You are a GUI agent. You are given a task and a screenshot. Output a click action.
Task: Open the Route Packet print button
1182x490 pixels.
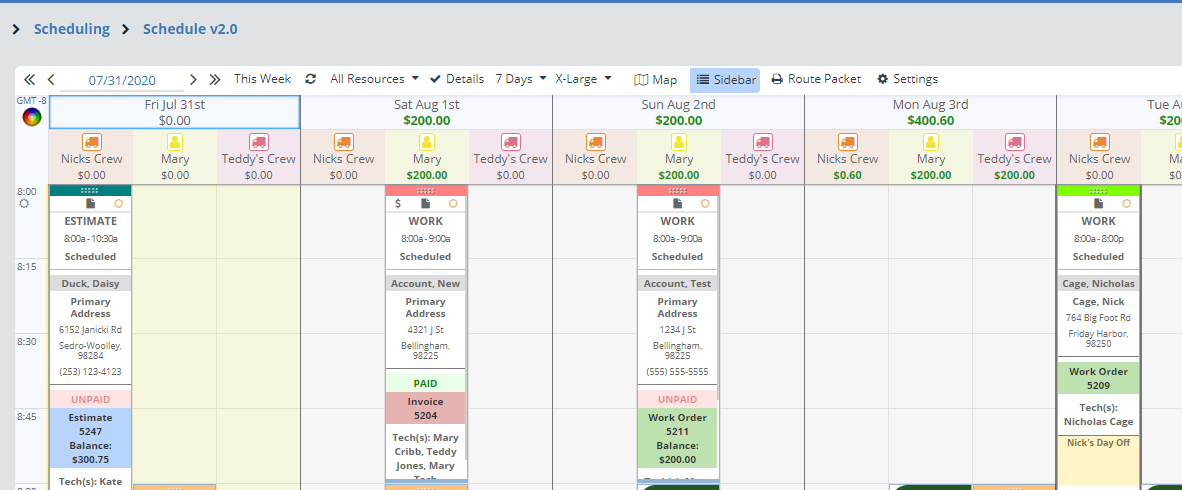pyautogui.click(x=816, y=80)
